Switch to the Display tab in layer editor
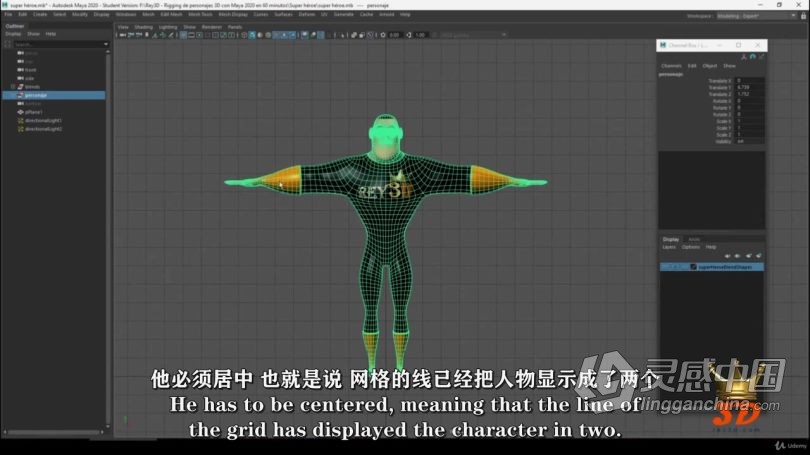Image resolution: width=810 pixels, height=455 pixels. pyautogui.click(x=671, y=240)
